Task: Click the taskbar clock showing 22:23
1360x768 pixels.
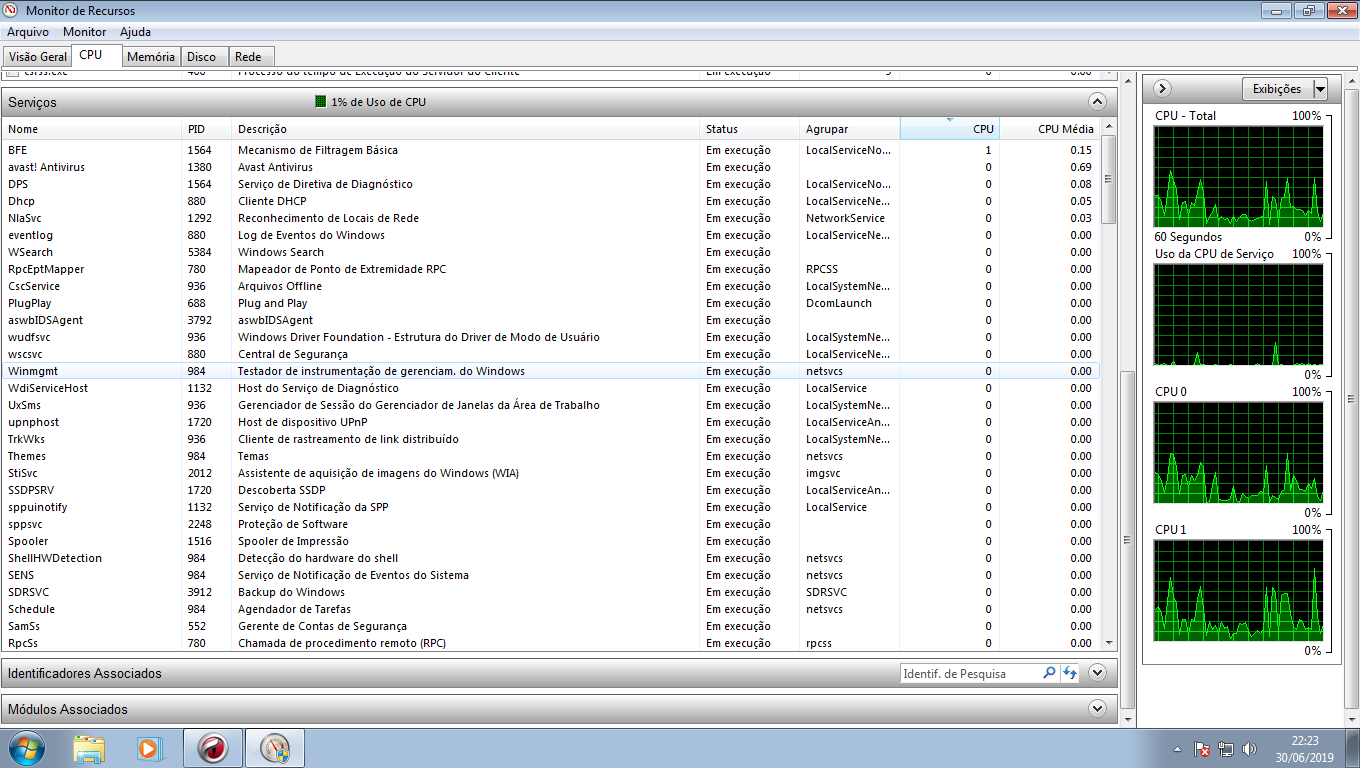Action: pos(1305,748)
